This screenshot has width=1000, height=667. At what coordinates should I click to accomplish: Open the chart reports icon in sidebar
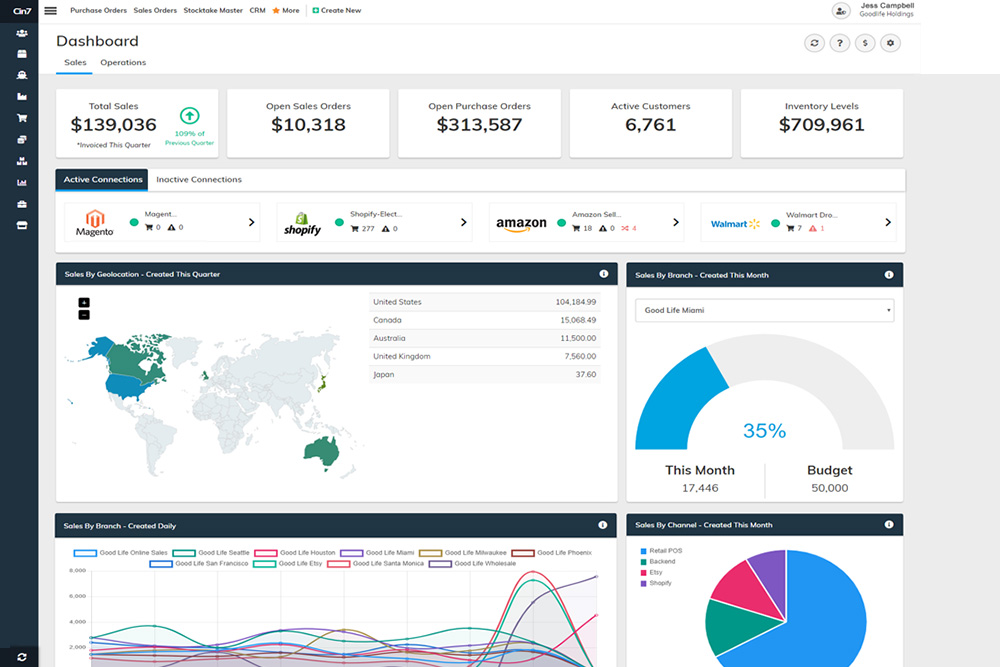[x=22, y=183]
